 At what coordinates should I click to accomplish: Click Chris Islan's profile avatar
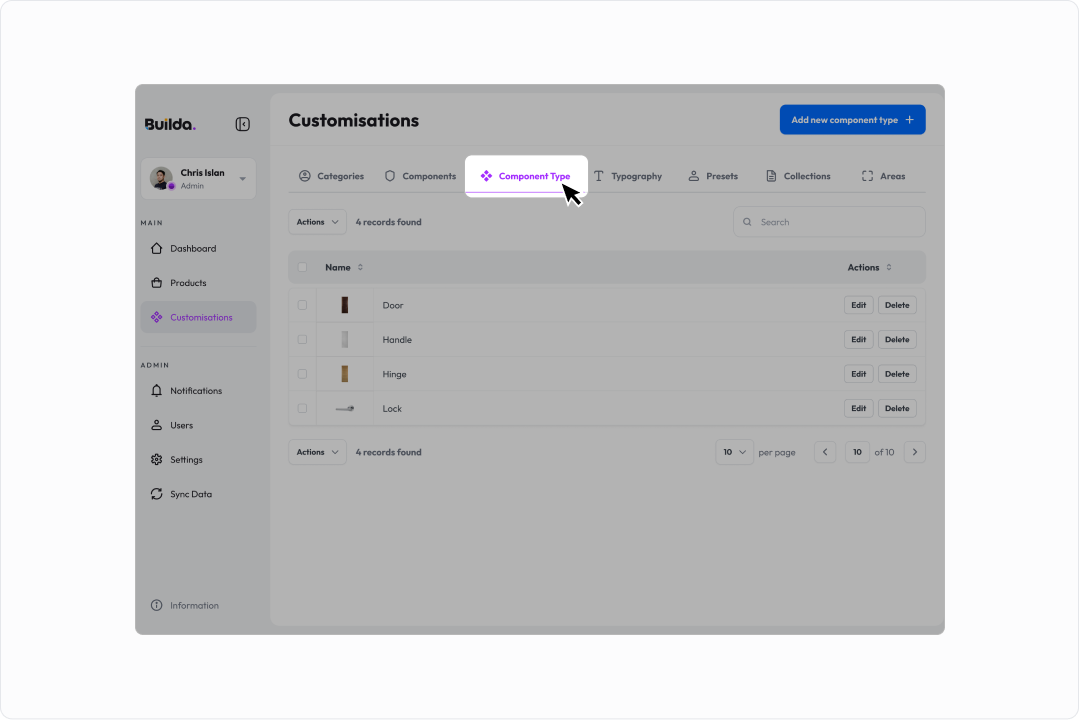point(161,178)
